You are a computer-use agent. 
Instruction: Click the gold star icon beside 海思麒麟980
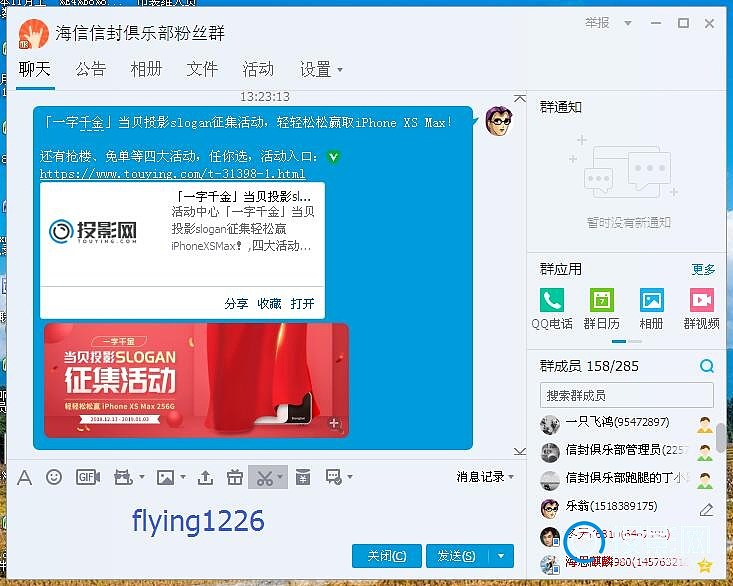[704, 565]
